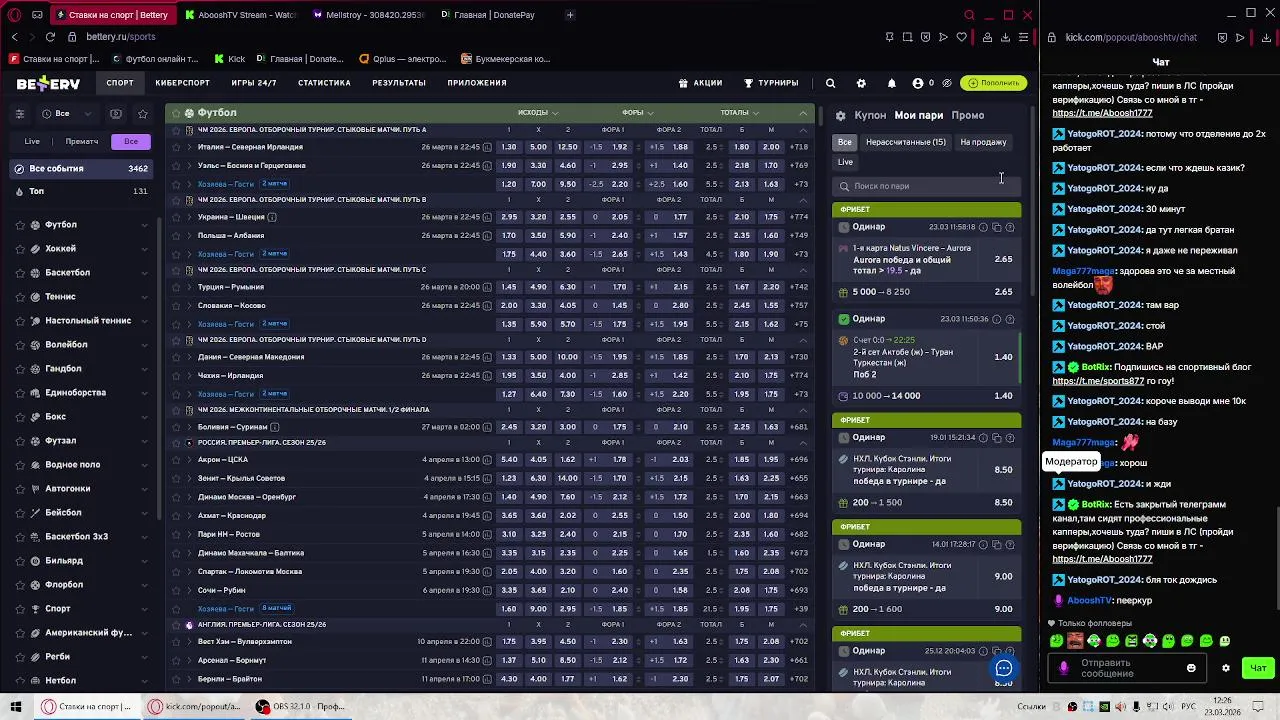Click the Бильярд sport icon
Screen dimensions: 1280x720
coord(35,561)
